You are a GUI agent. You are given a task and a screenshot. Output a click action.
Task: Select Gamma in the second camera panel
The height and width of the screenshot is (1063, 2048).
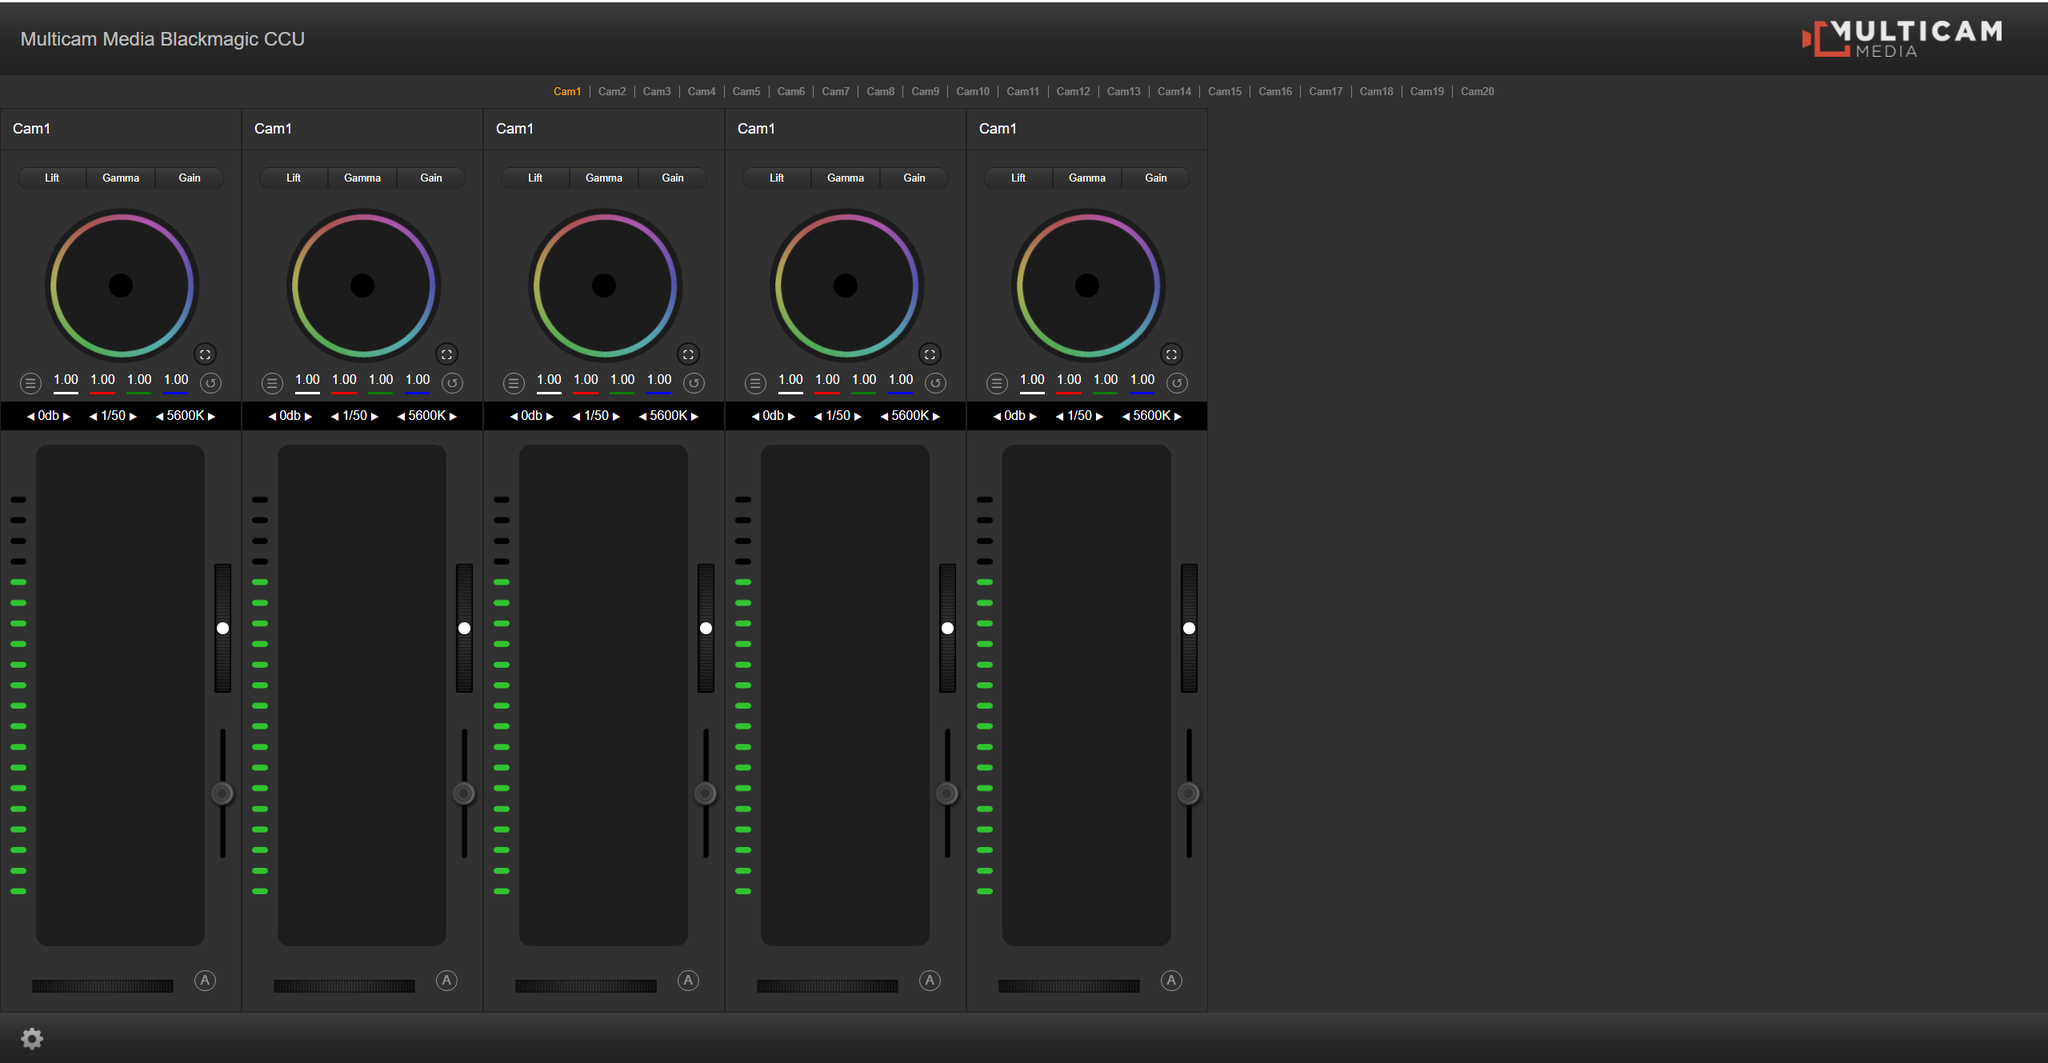click(362, 178)
